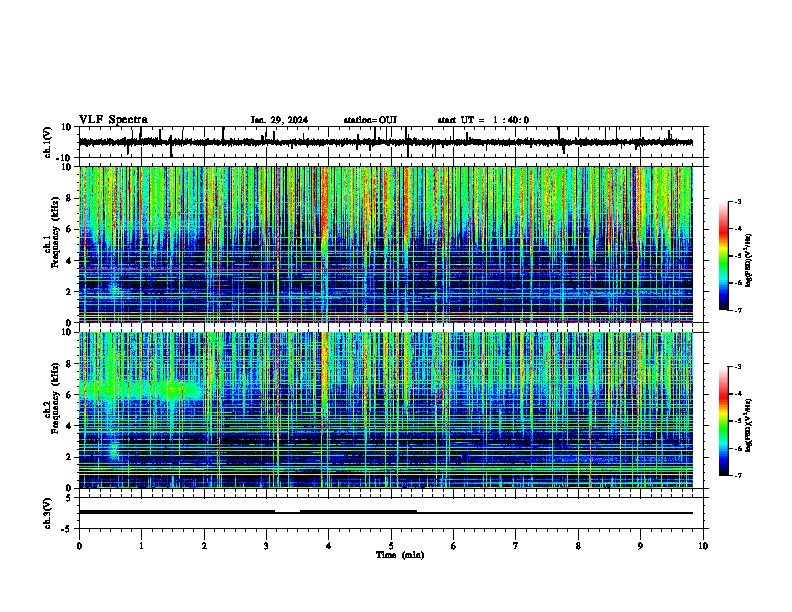
Task: Click inside the ch.1 frequency spectrogram
Action: 385,244
